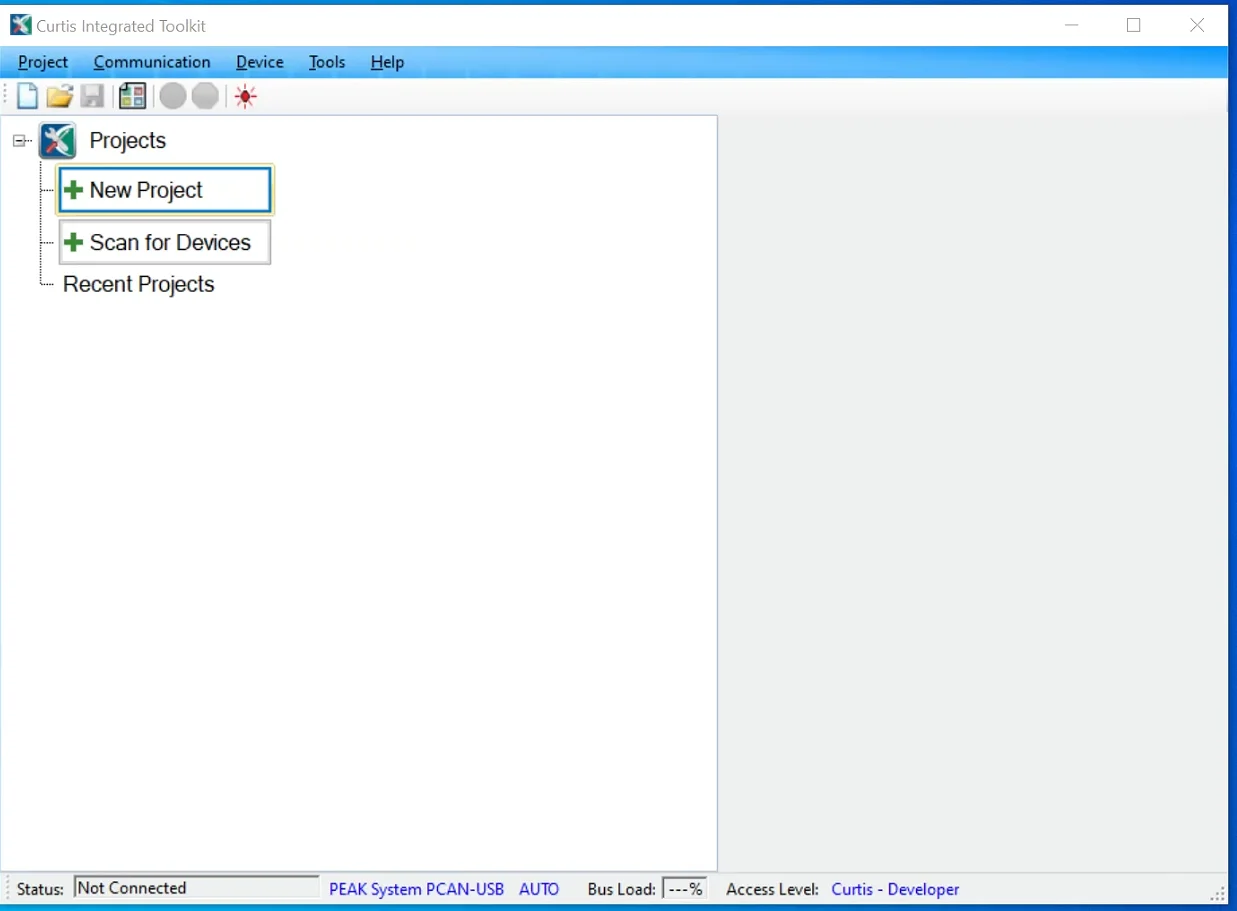Click the grayed floppy disk save icon
1237x911 pixels.
92,97
